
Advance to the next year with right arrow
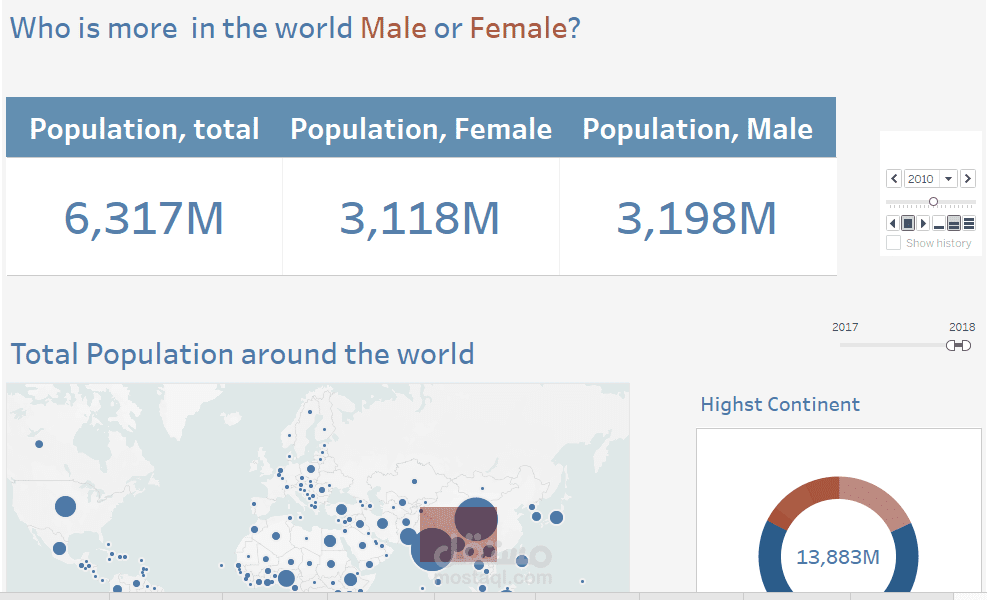[x=967, y=179]
